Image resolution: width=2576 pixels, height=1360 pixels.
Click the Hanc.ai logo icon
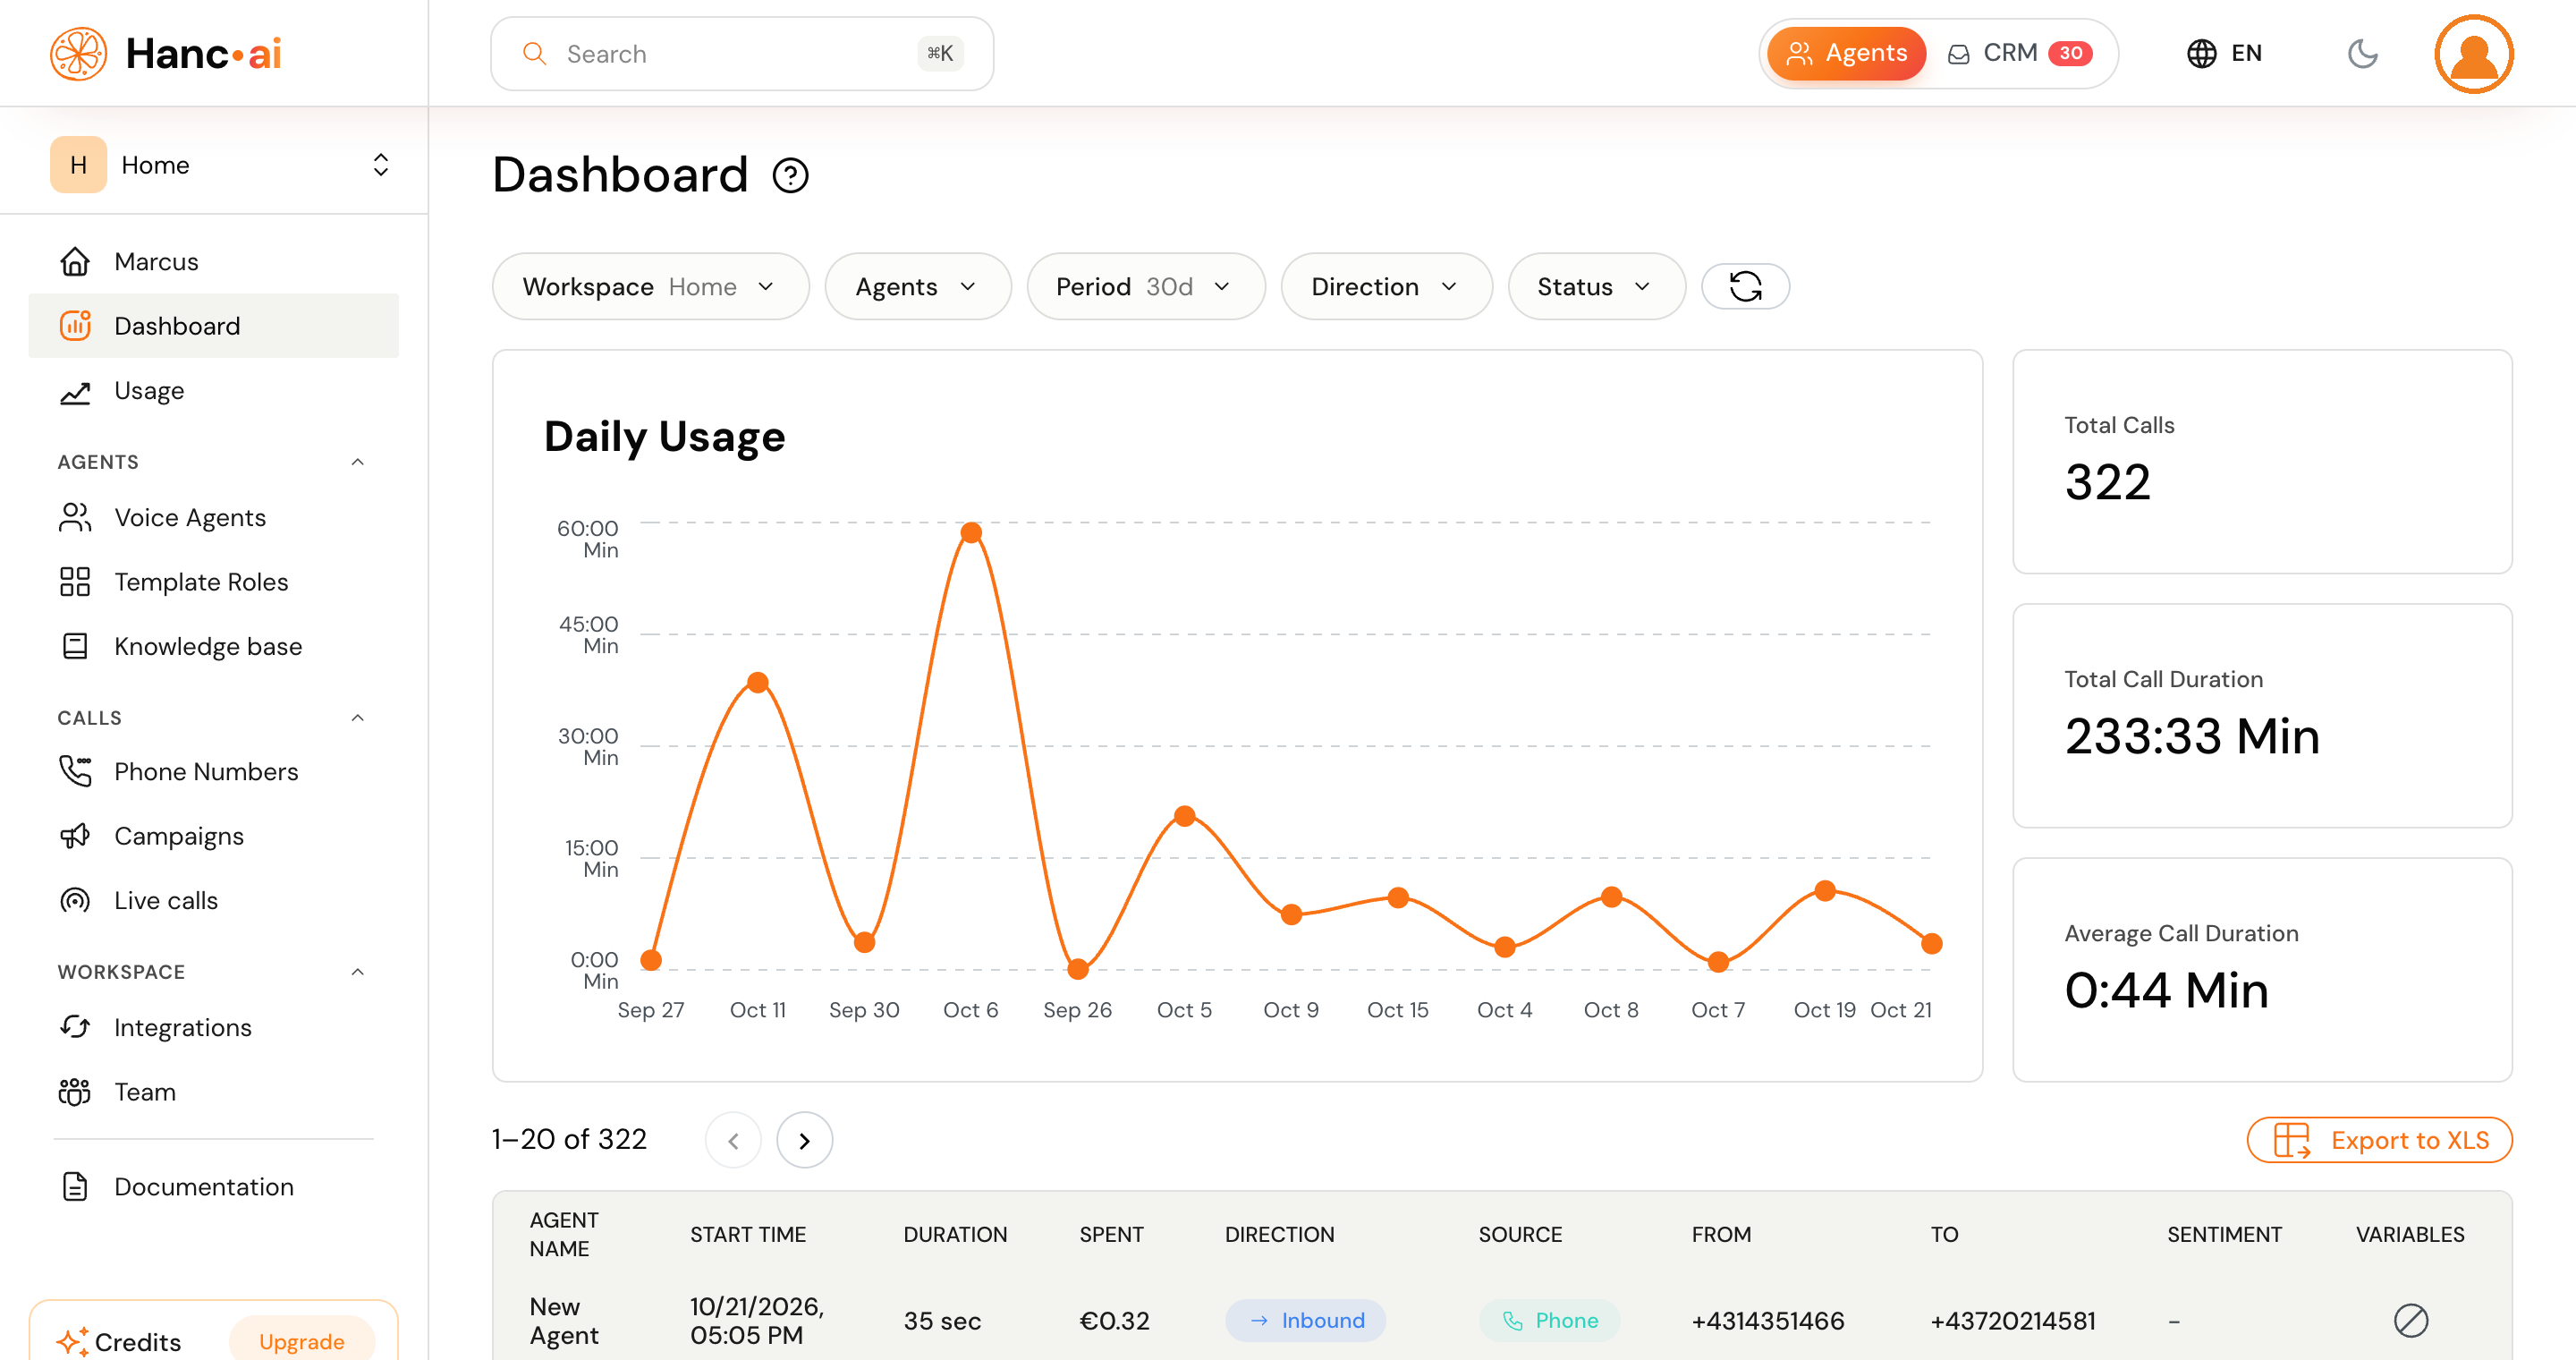pyautogui.click(x=78, y=53)
